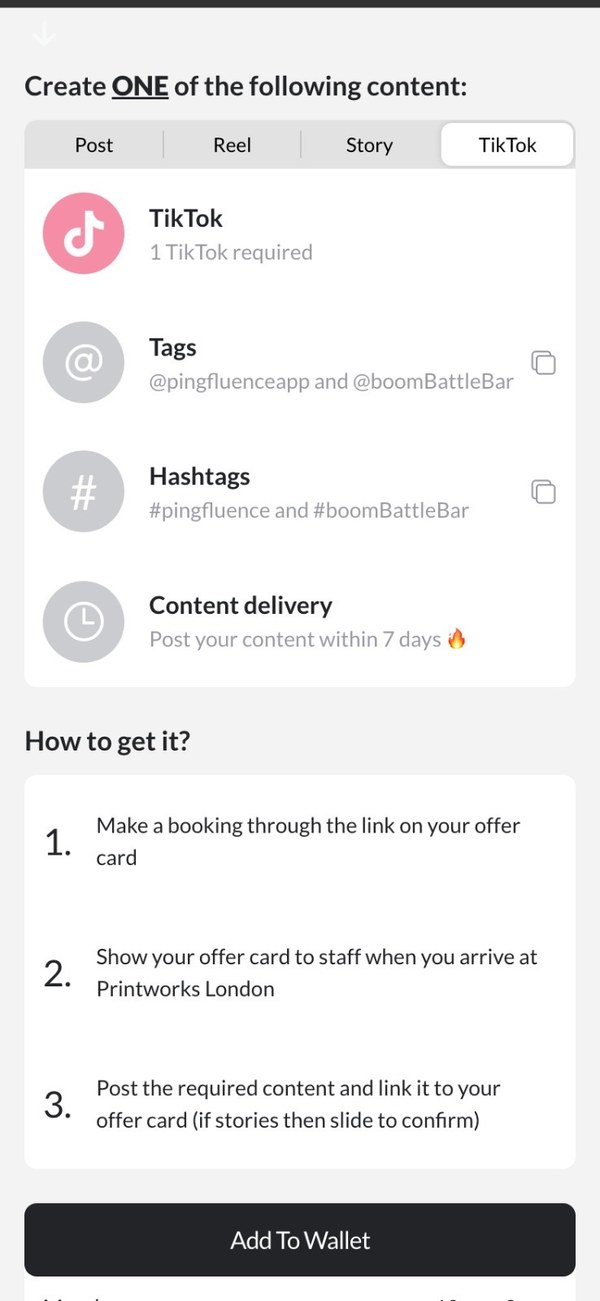Screen dimensions: 600x1301
Task: Click step 2 about showing your offer card
Action: pyautogui.click(x=316, y=972)
